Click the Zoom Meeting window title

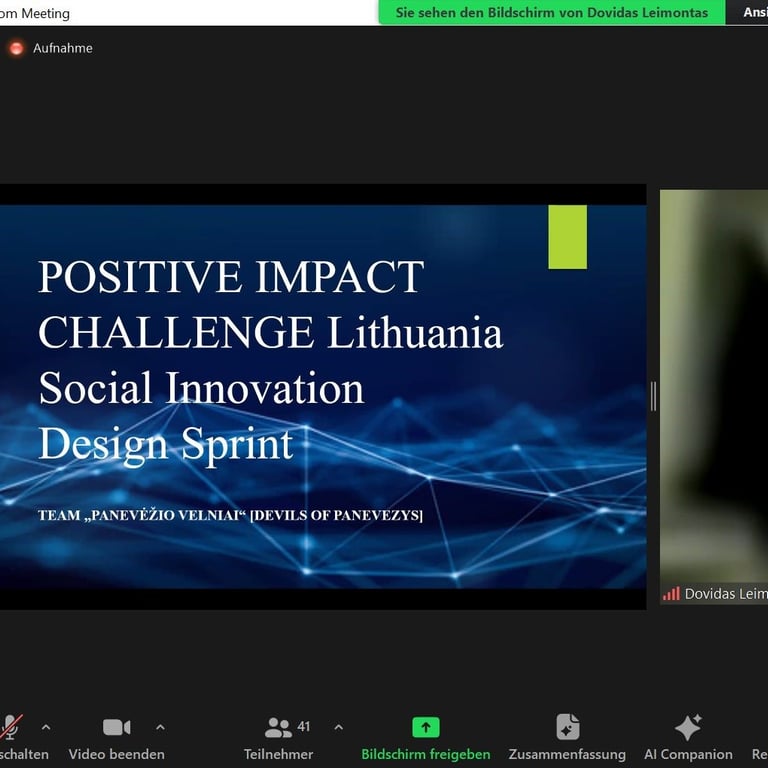point(35,13)
